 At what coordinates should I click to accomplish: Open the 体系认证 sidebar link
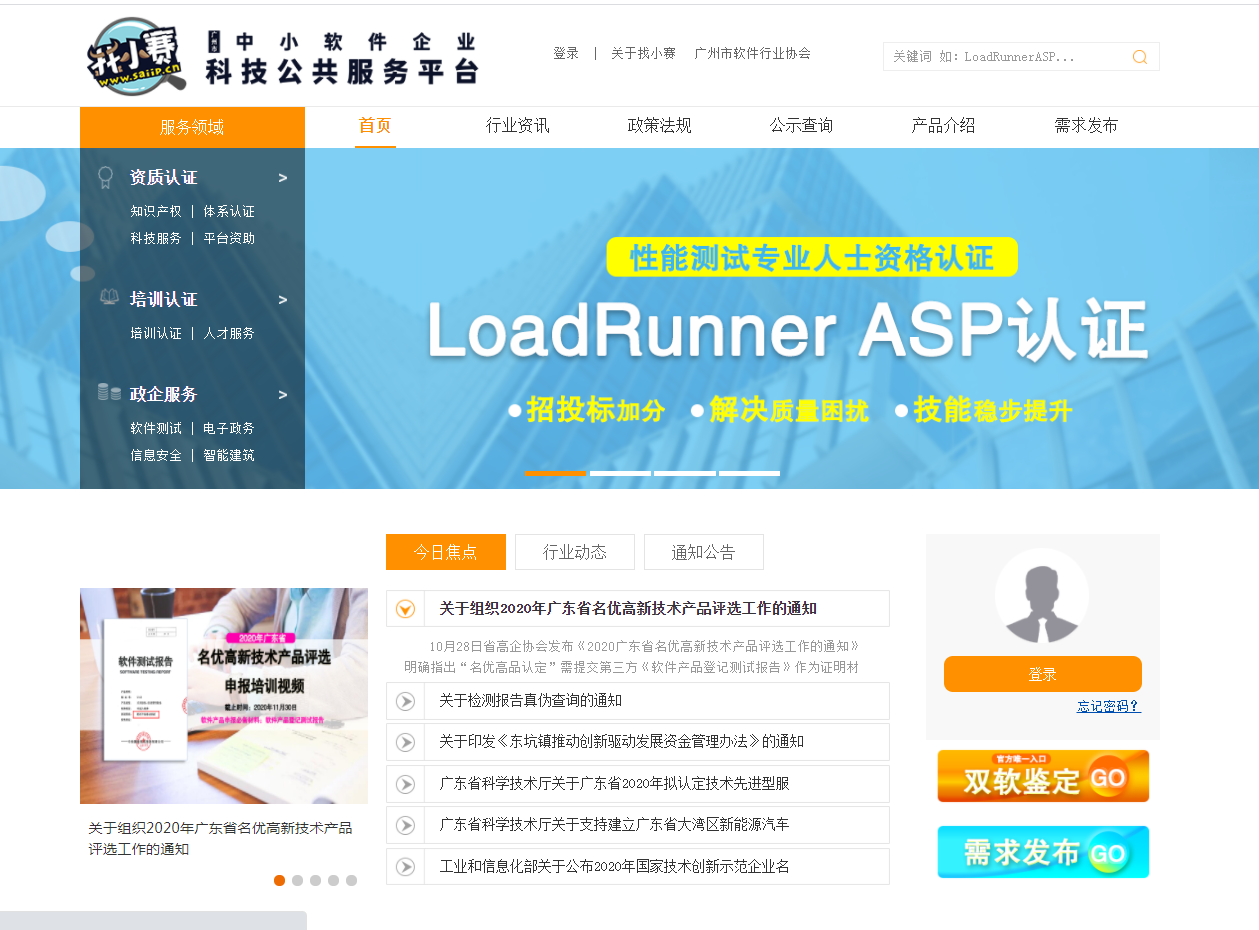(229, 212)
